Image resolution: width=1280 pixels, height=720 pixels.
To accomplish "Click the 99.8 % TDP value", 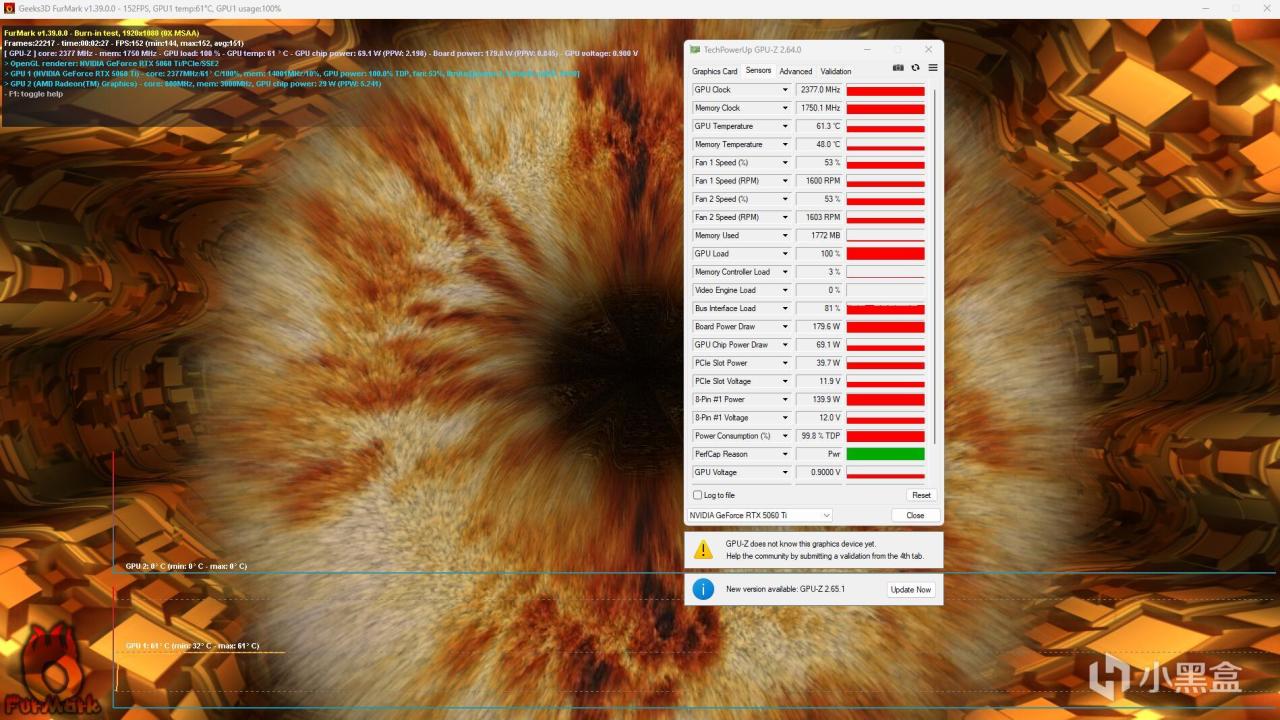I will 819,436.
